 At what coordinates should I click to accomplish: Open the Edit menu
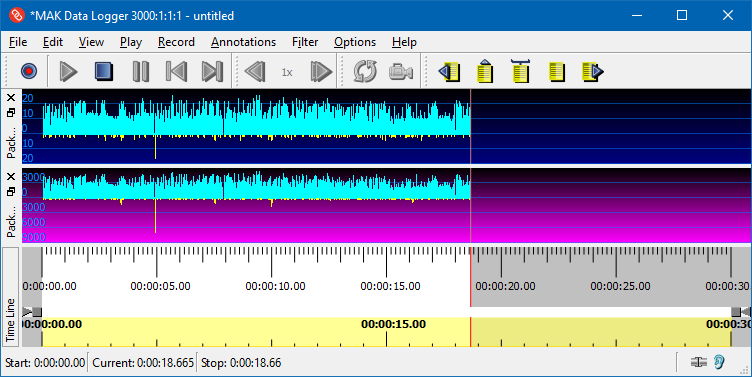[53, 42]
